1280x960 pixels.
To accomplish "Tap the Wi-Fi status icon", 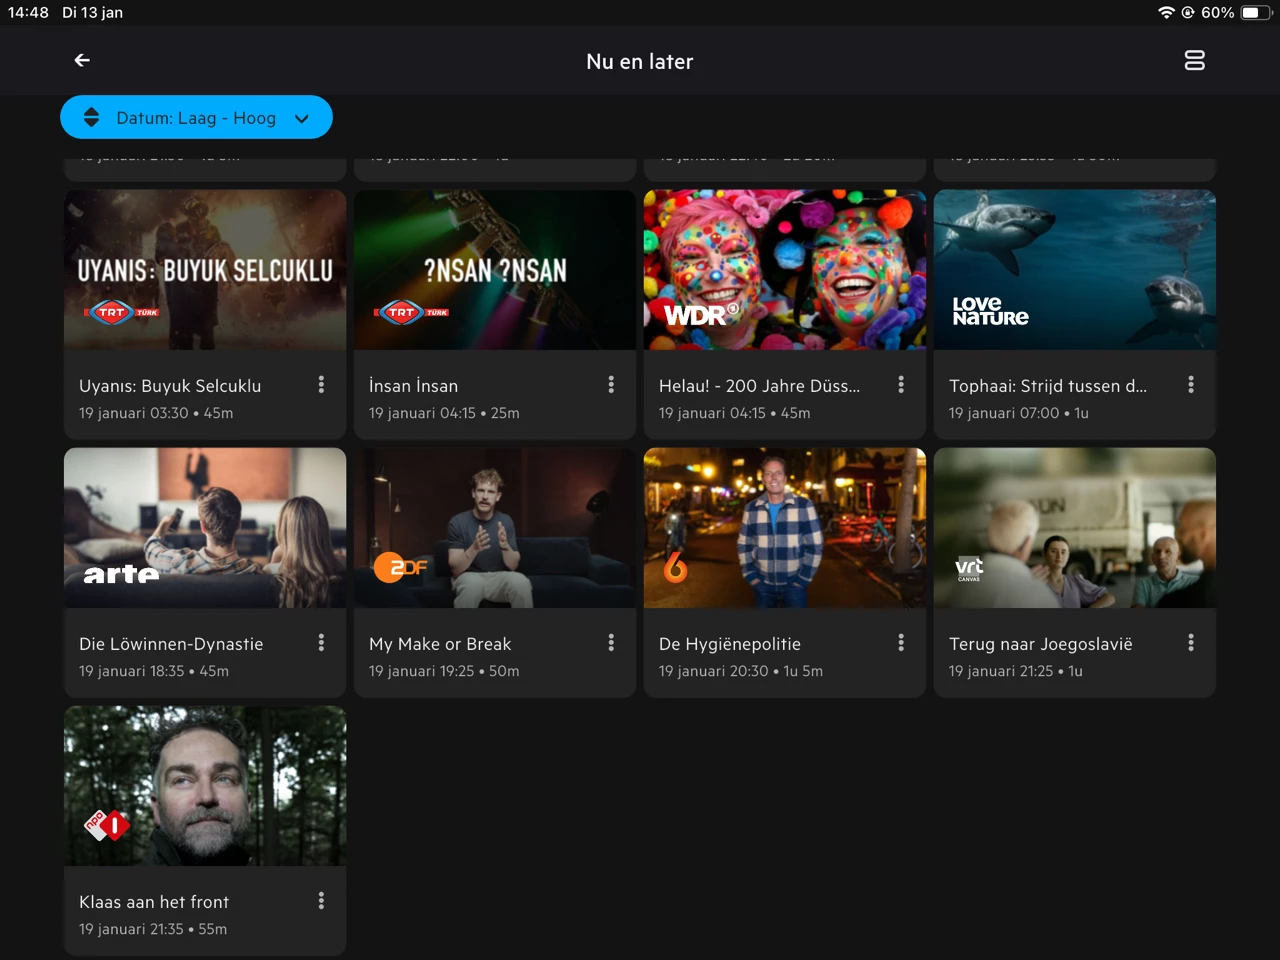I will coord(1166,12).
